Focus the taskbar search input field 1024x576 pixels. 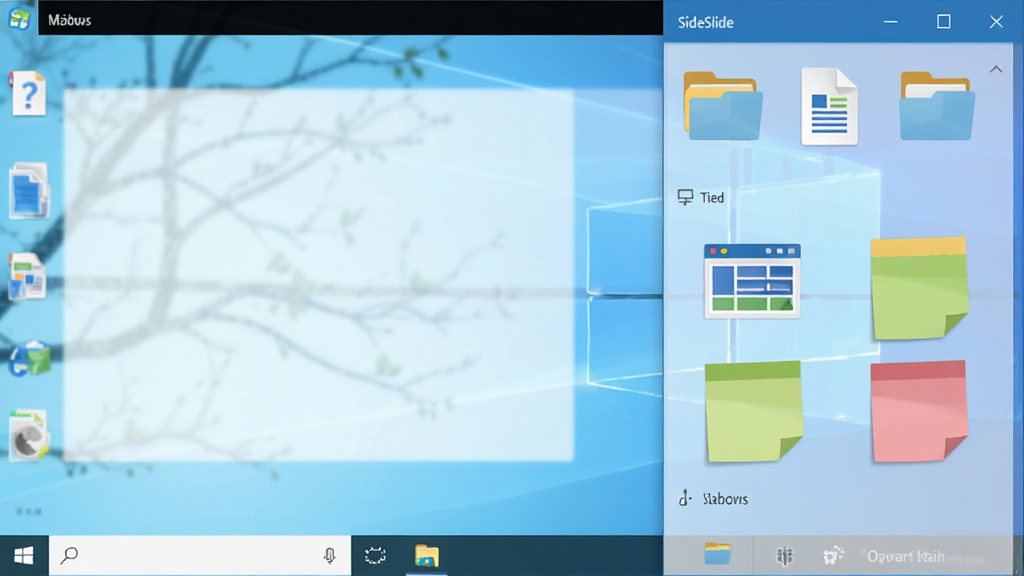click(200, 556)
